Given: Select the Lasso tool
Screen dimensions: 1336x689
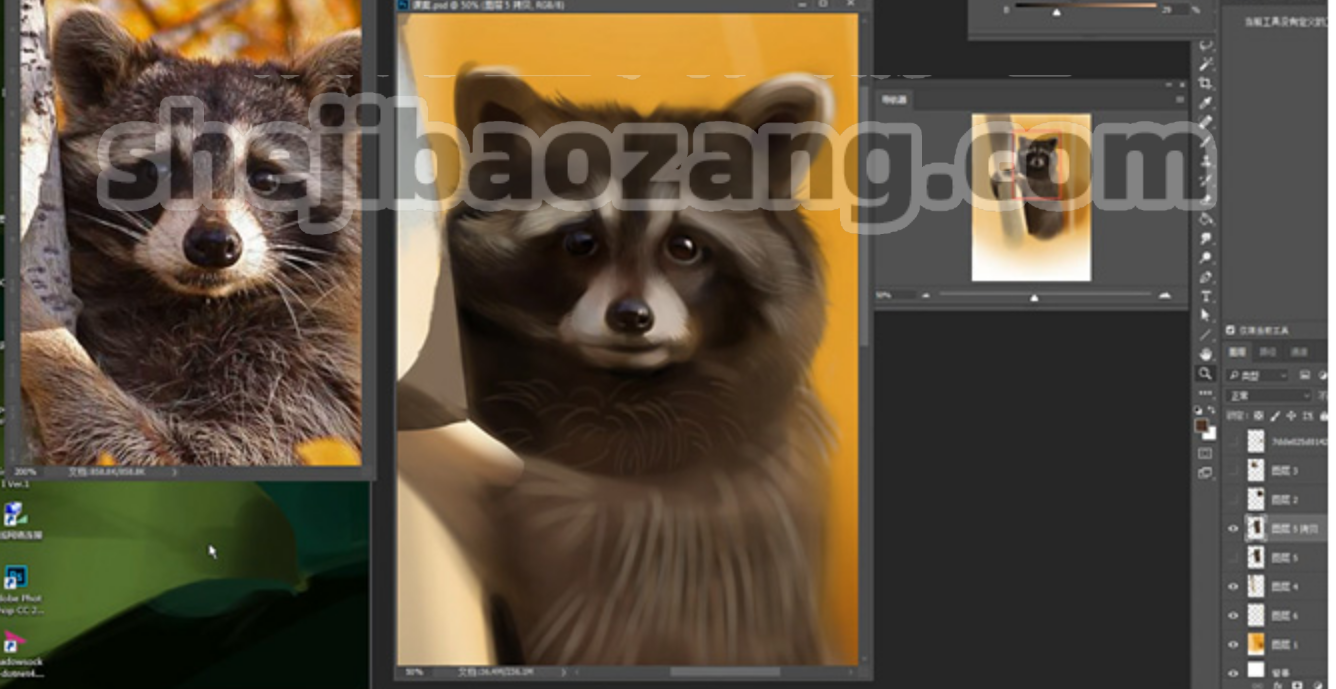Looking at the screenshot, I should 1206,44.
